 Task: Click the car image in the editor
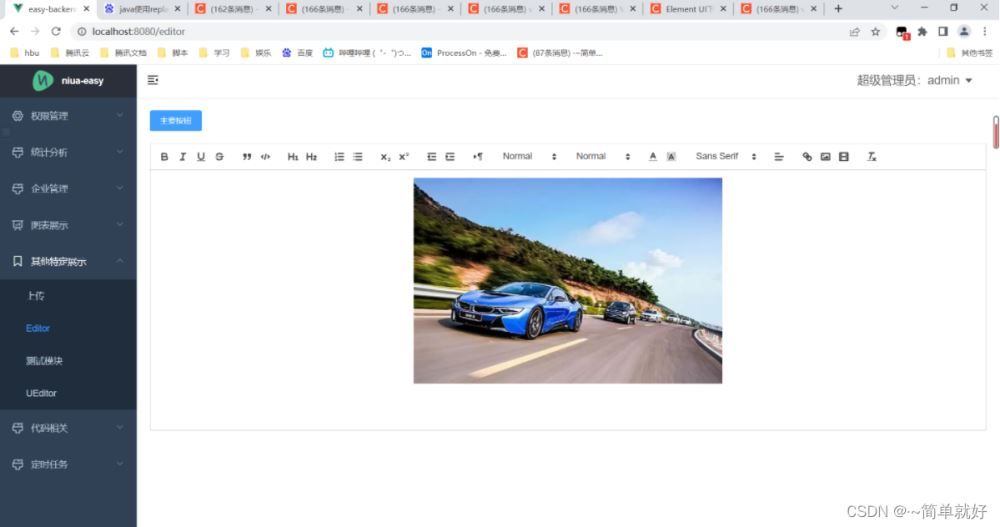[567, 280]
